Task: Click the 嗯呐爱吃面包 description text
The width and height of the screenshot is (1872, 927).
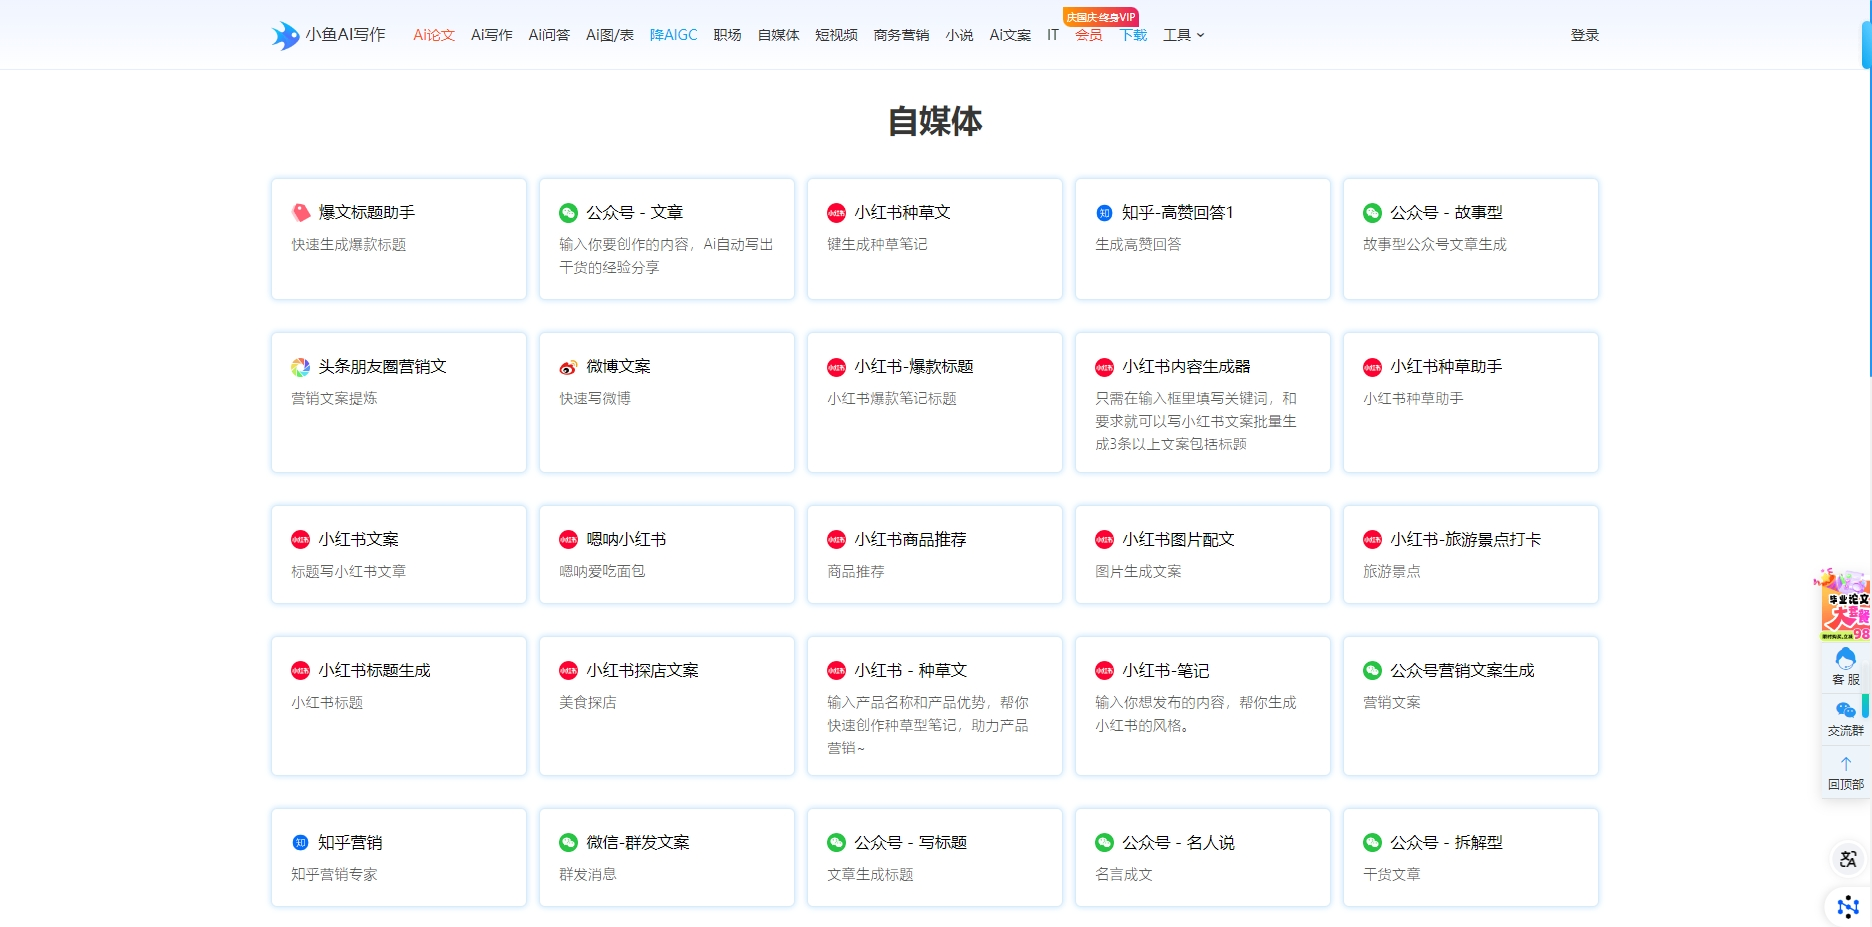Action: (602, 572)
